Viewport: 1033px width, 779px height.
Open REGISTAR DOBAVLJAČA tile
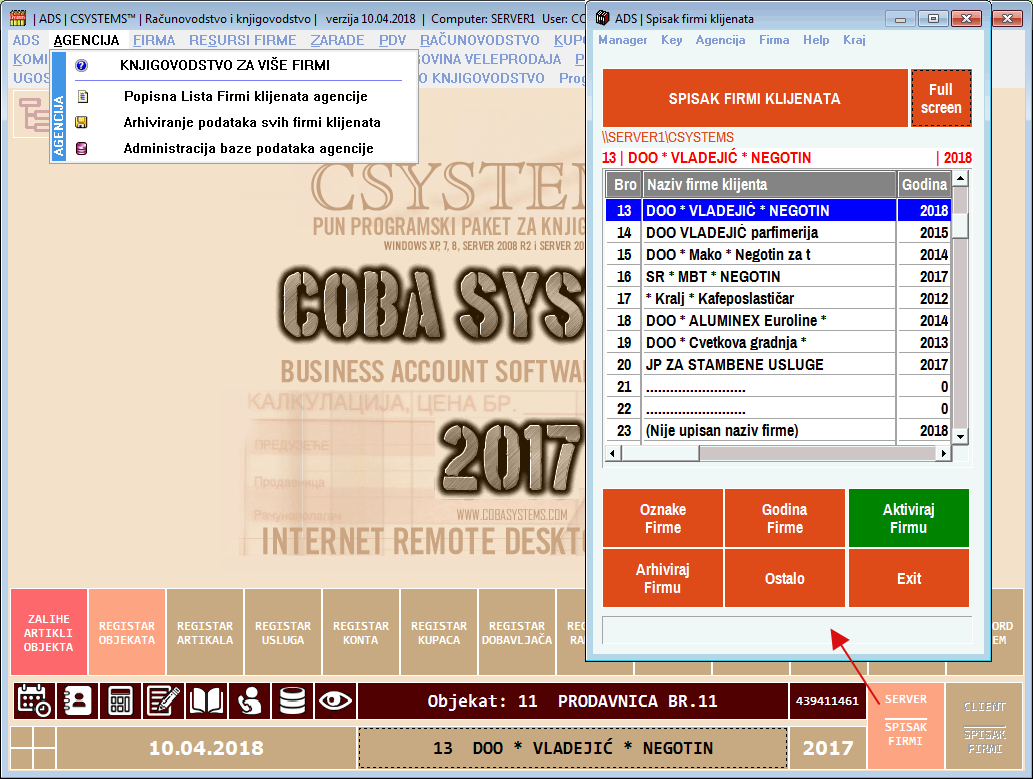pyautogui.click(x=516, y=633)
